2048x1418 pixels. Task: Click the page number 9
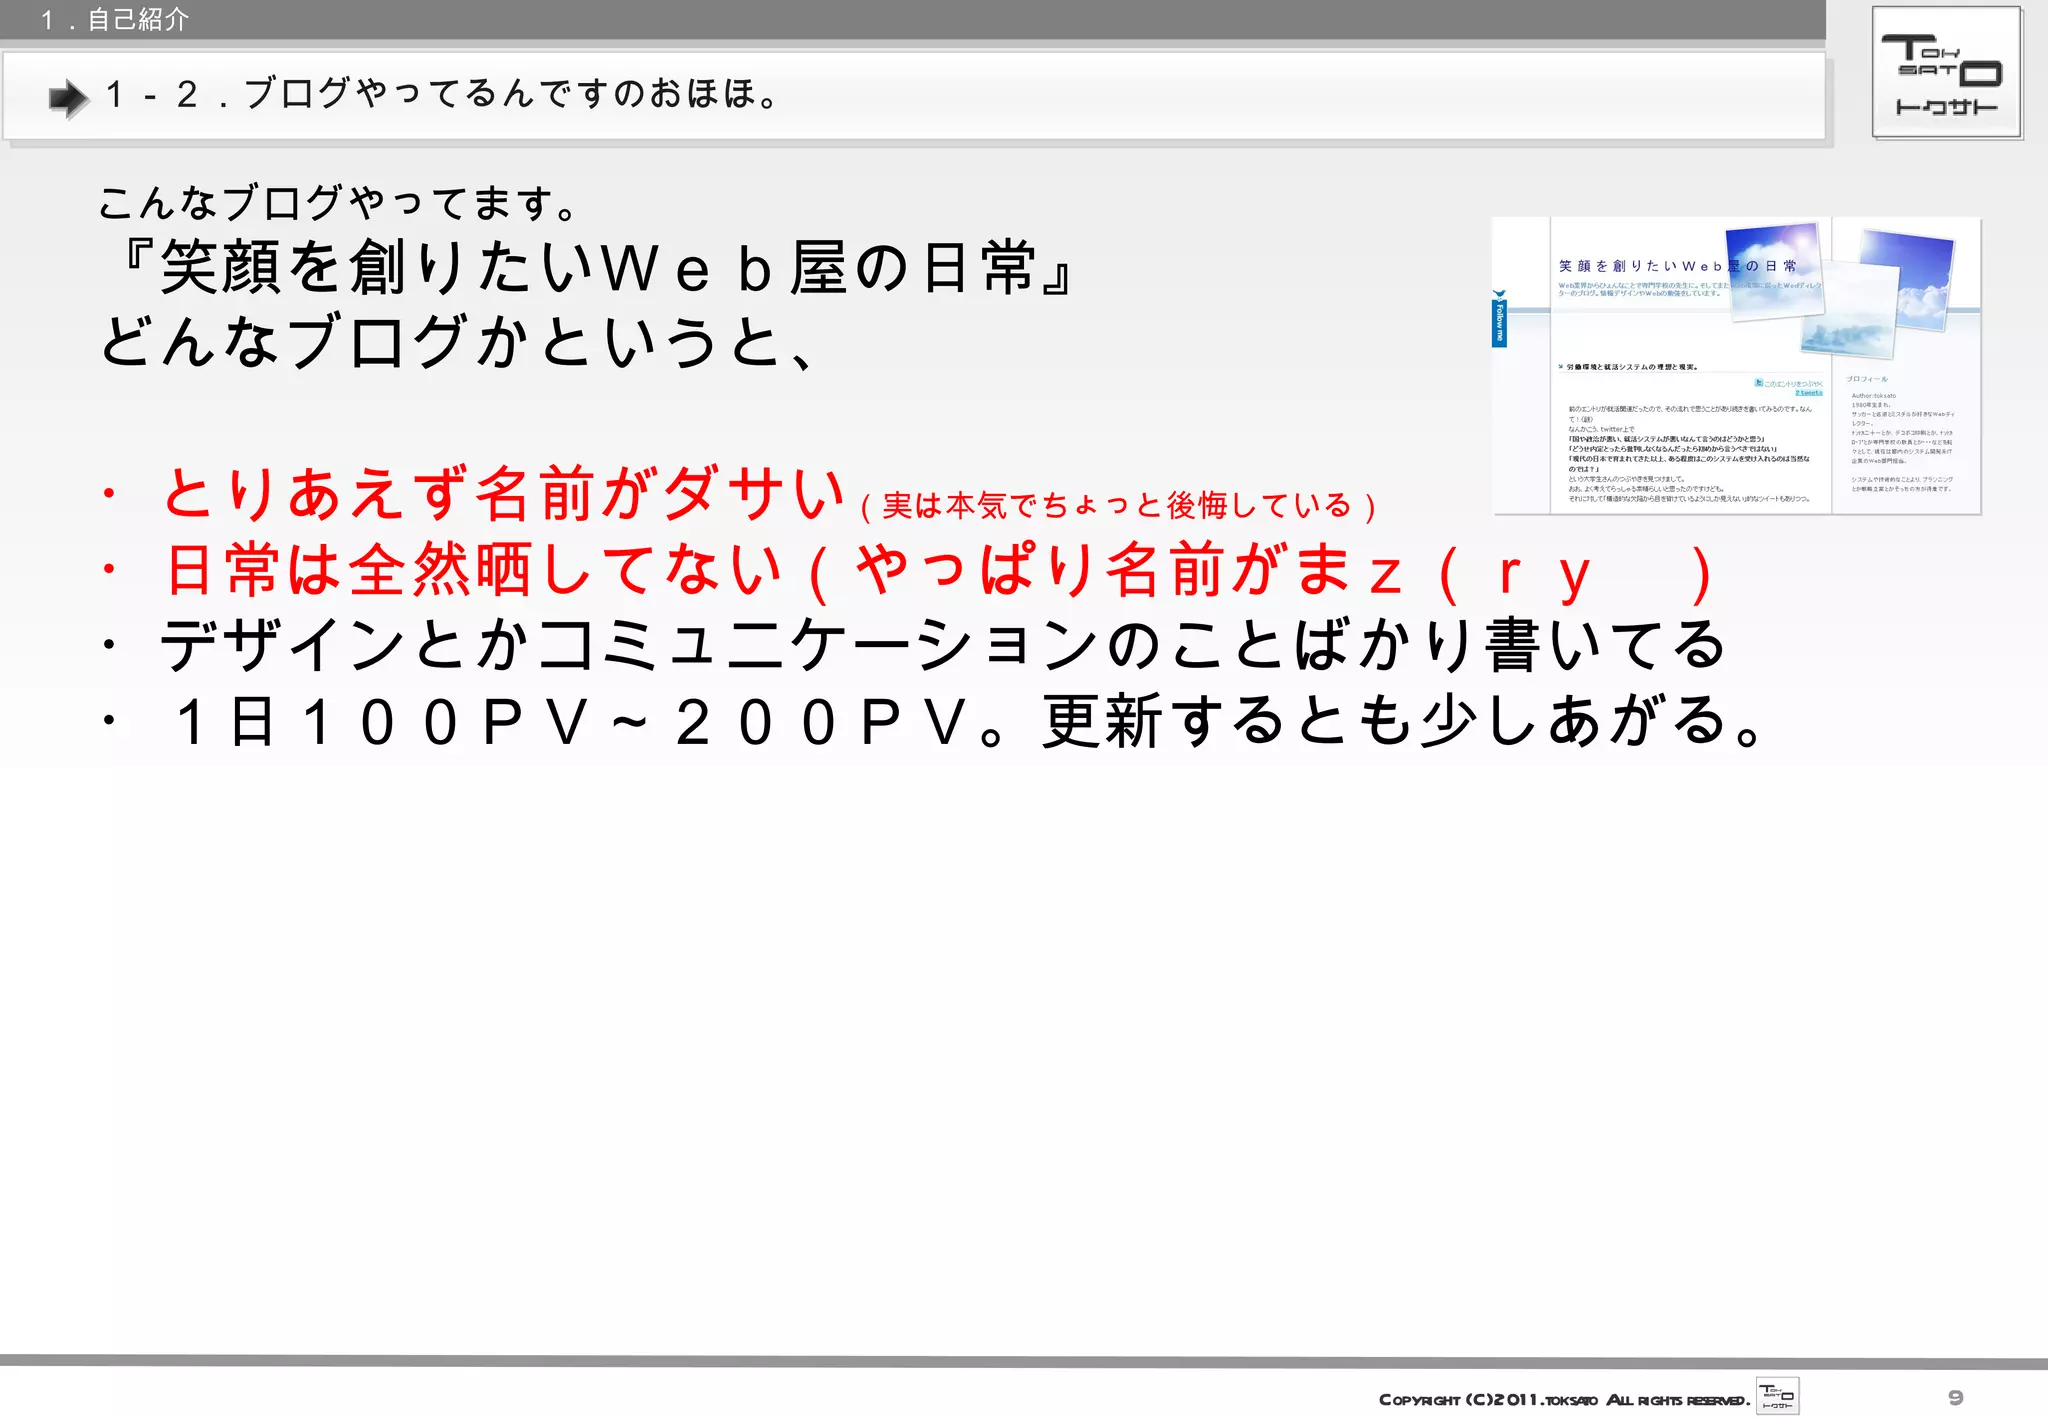click(1955, 1398)
